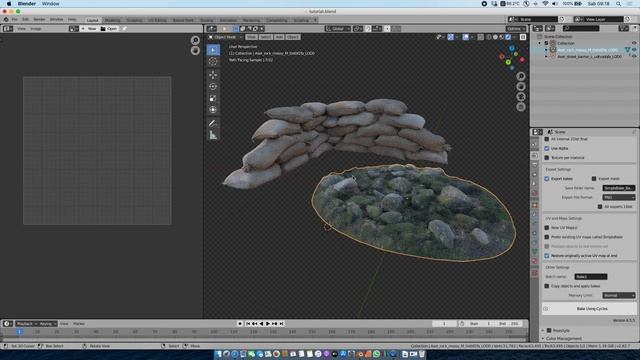640x360 pixels.
Task: Open the viewport Object menu
Action: click(x=293, y=37)
